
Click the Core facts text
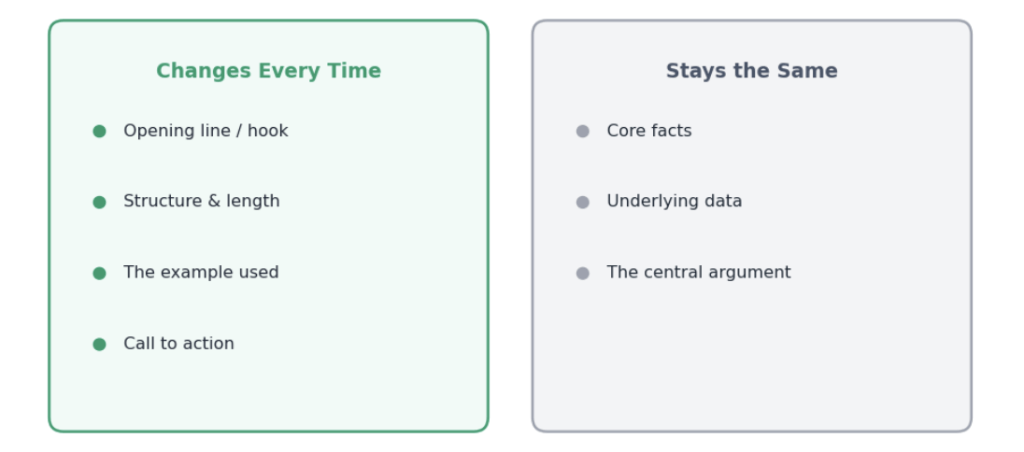point(649,131)
